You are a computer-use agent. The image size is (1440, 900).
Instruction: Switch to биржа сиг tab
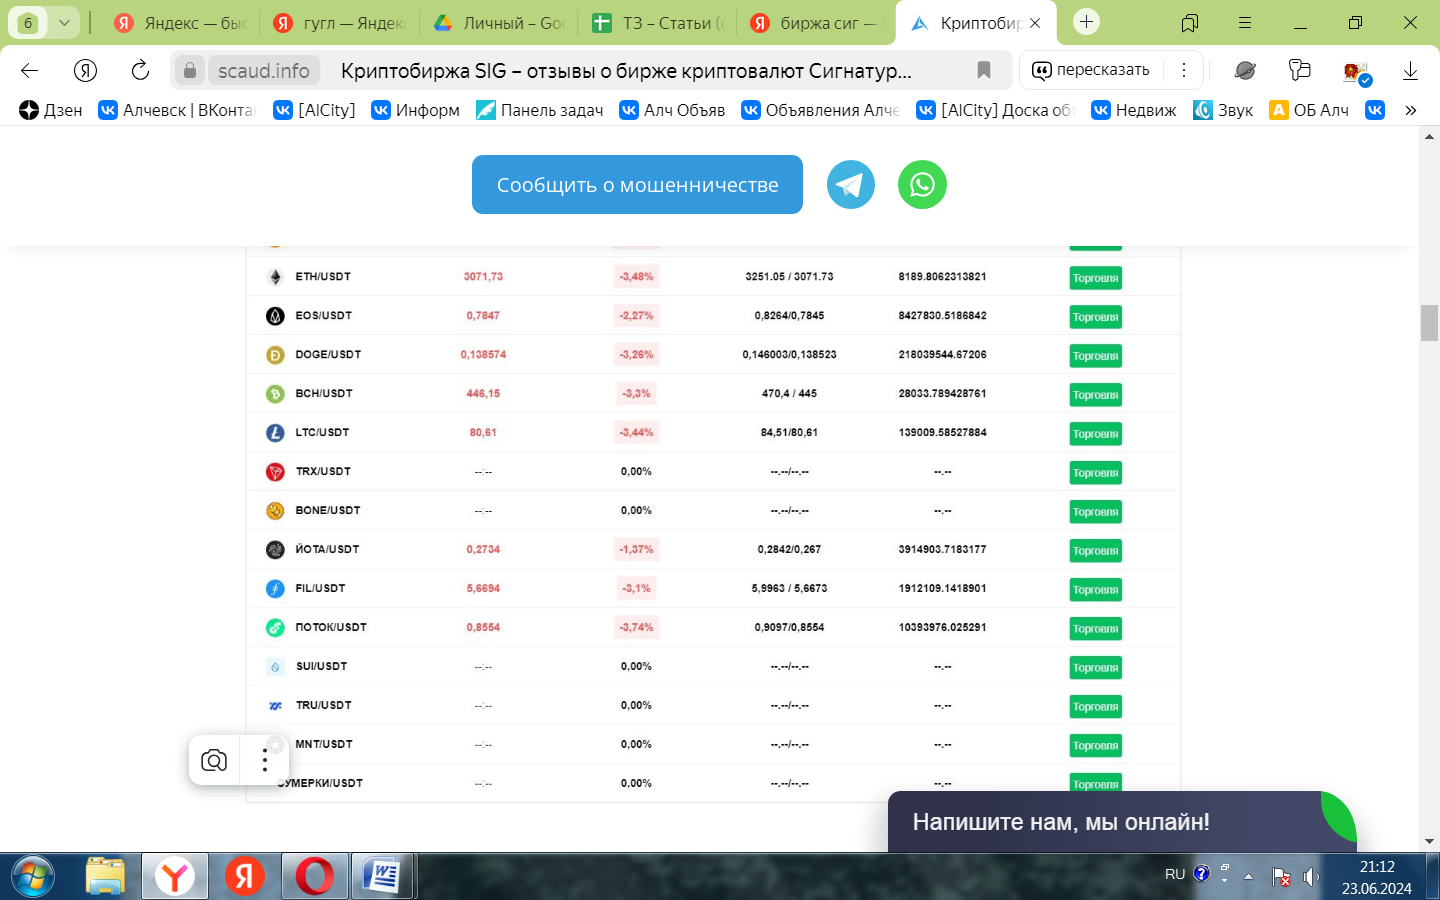pos(815,23)
